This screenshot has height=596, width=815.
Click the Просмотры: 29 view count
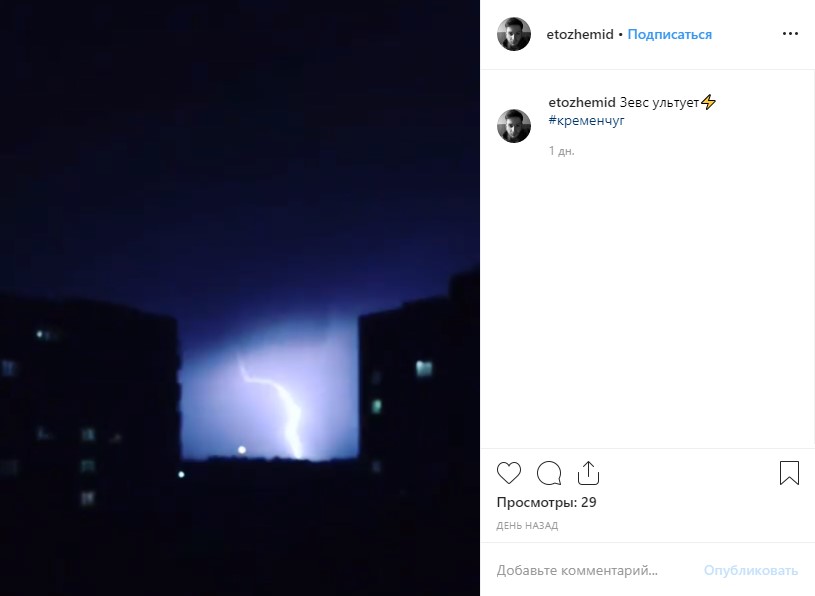[x=546, y=502]
